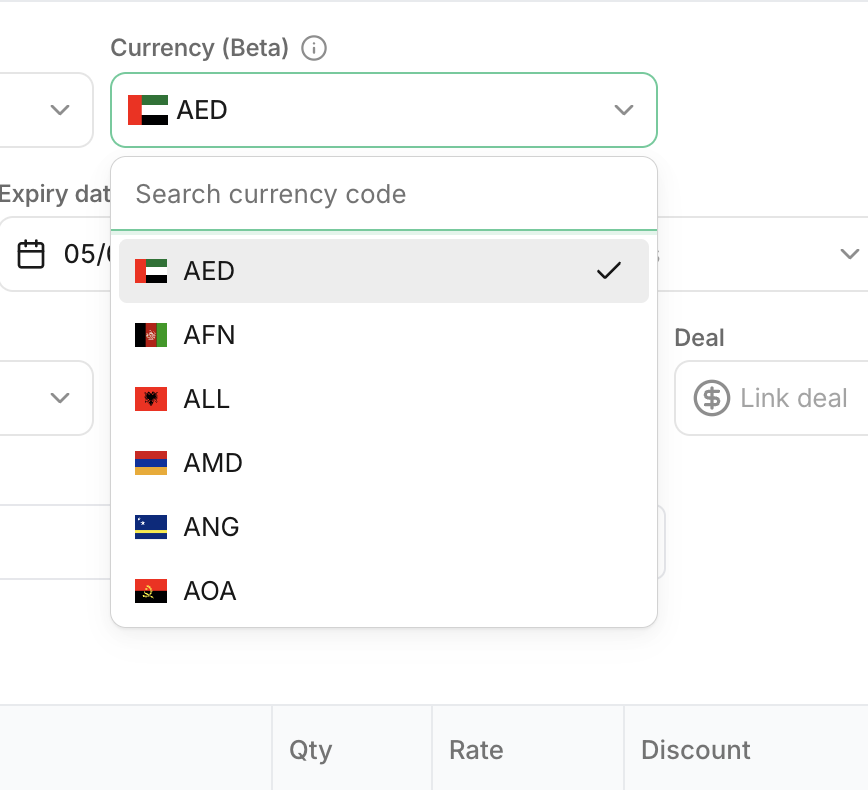Collapse the AED currency dropdown chevron
Image resolution: width=868 pixels, height=790 pixels.
(624, 110)
